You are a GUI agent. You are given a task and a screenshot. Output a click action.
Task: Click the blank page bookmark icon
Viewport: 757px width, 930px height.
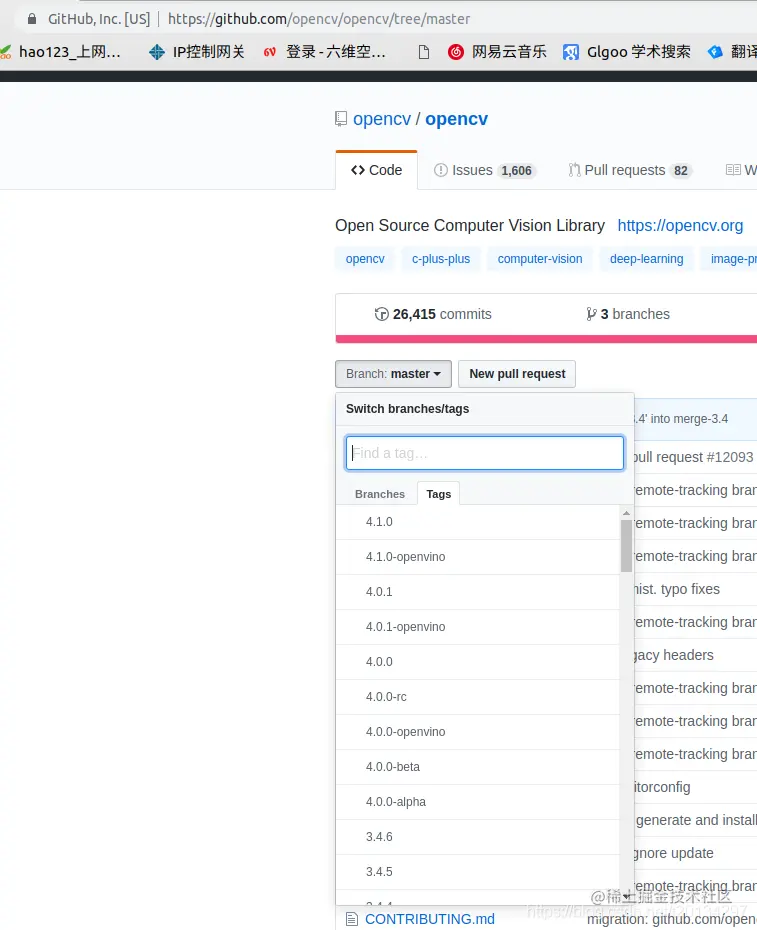[x=424, y=52]
